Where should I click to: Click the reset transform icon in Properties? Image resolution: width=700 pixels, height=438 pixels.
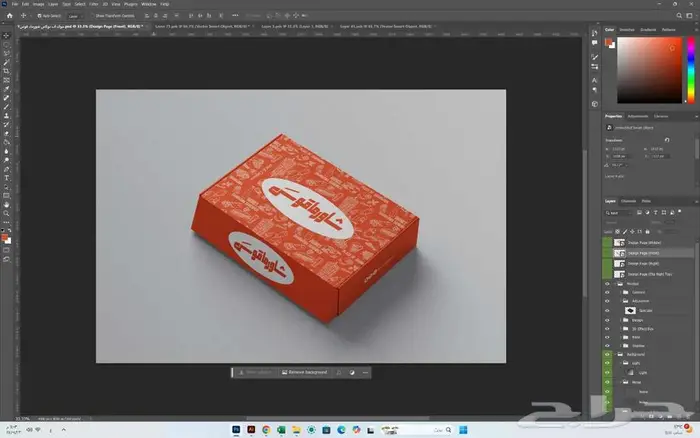pos(667,140)
